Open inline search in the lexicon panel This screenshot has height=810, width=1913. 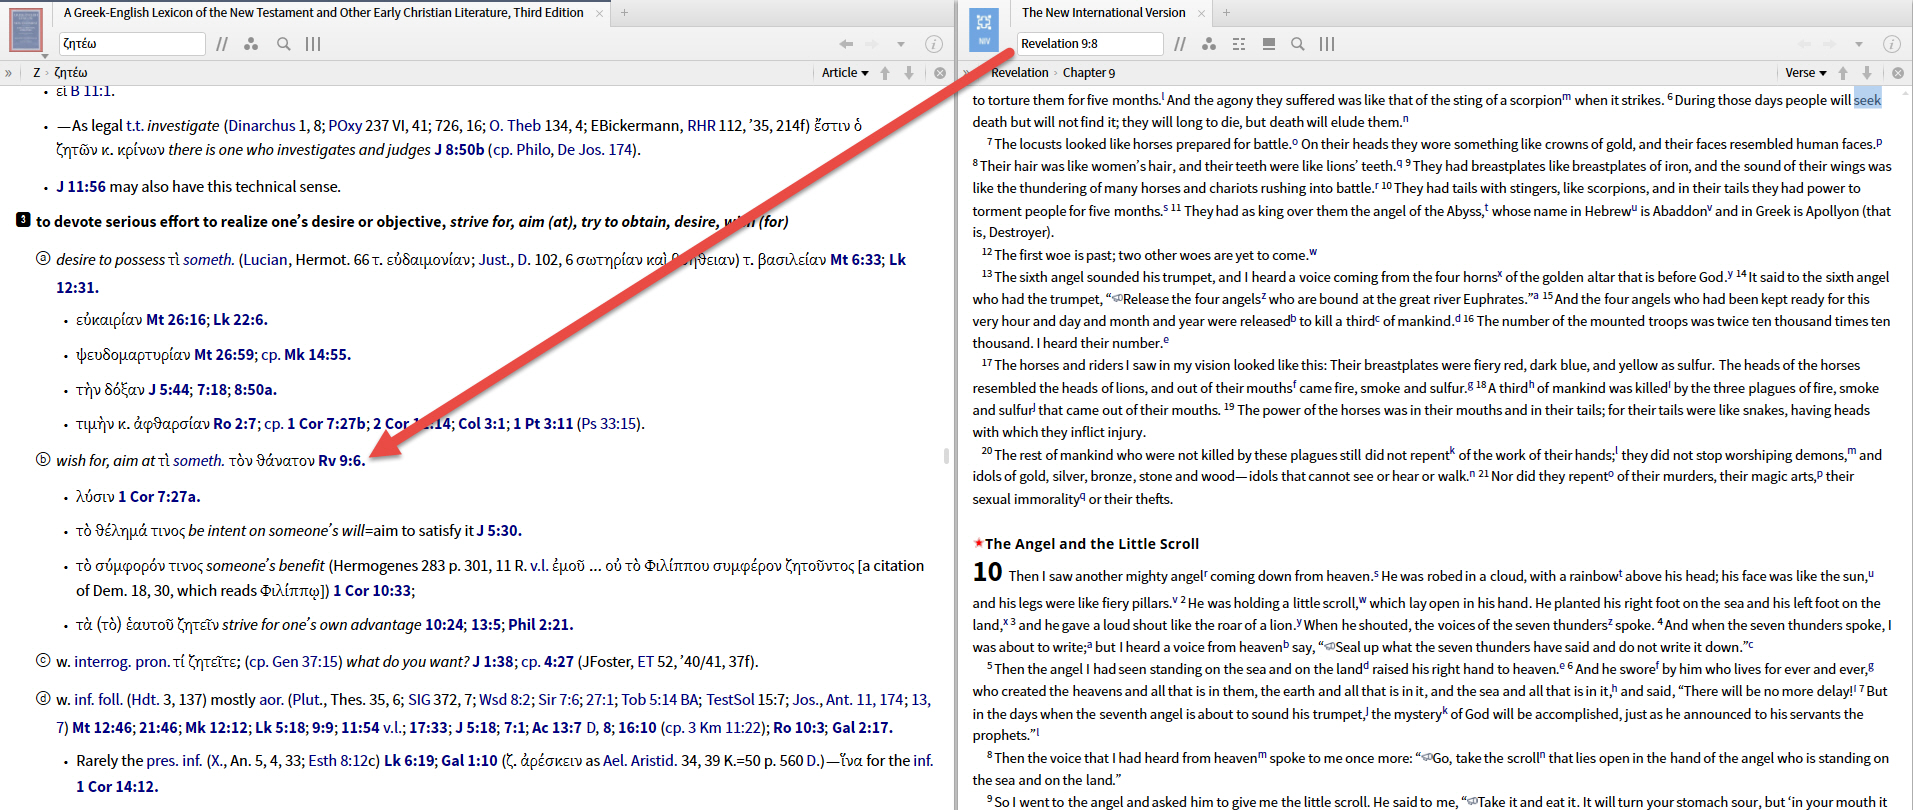point(284,44)
